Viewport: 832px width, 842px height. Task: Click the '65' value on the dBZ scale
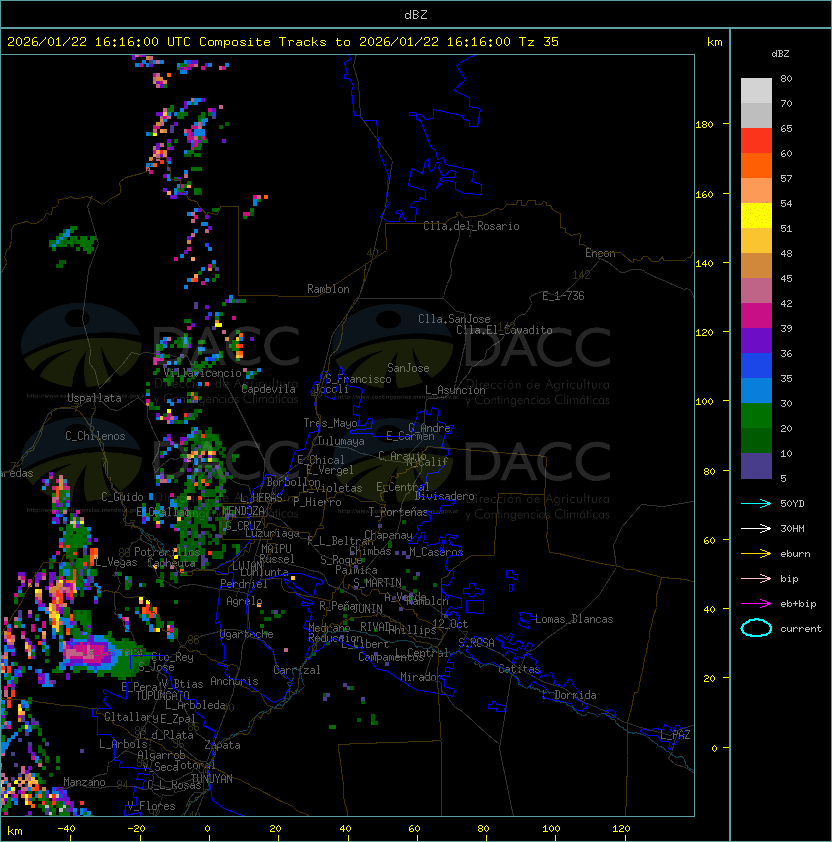click(786, 128)
